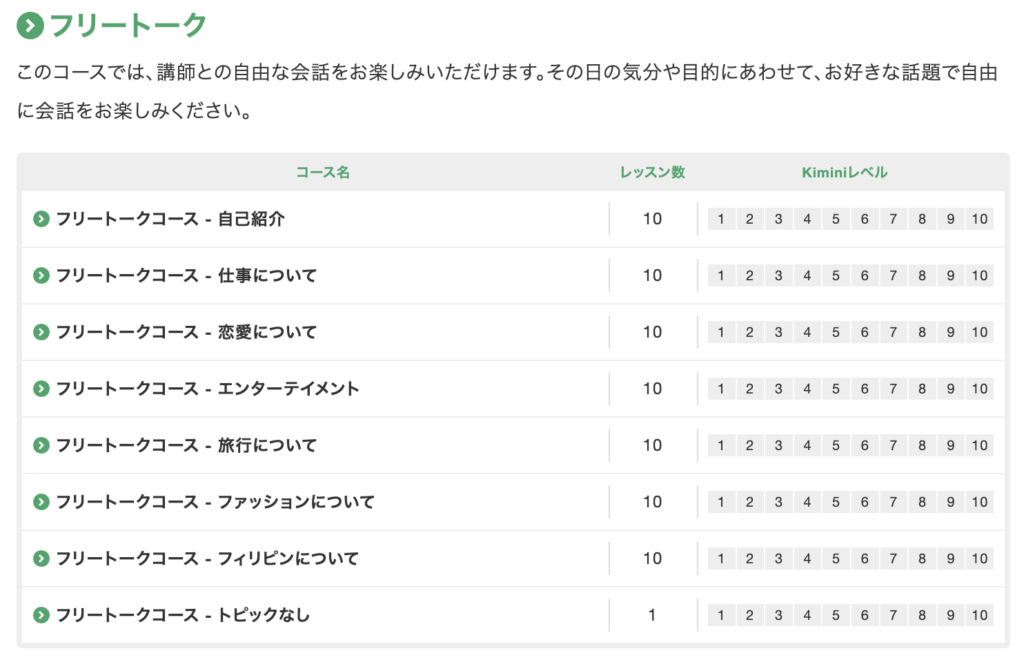Select level 10 box in 自己紹介 row
This screenshot has height=660, width=1024.
pos(980,219)
